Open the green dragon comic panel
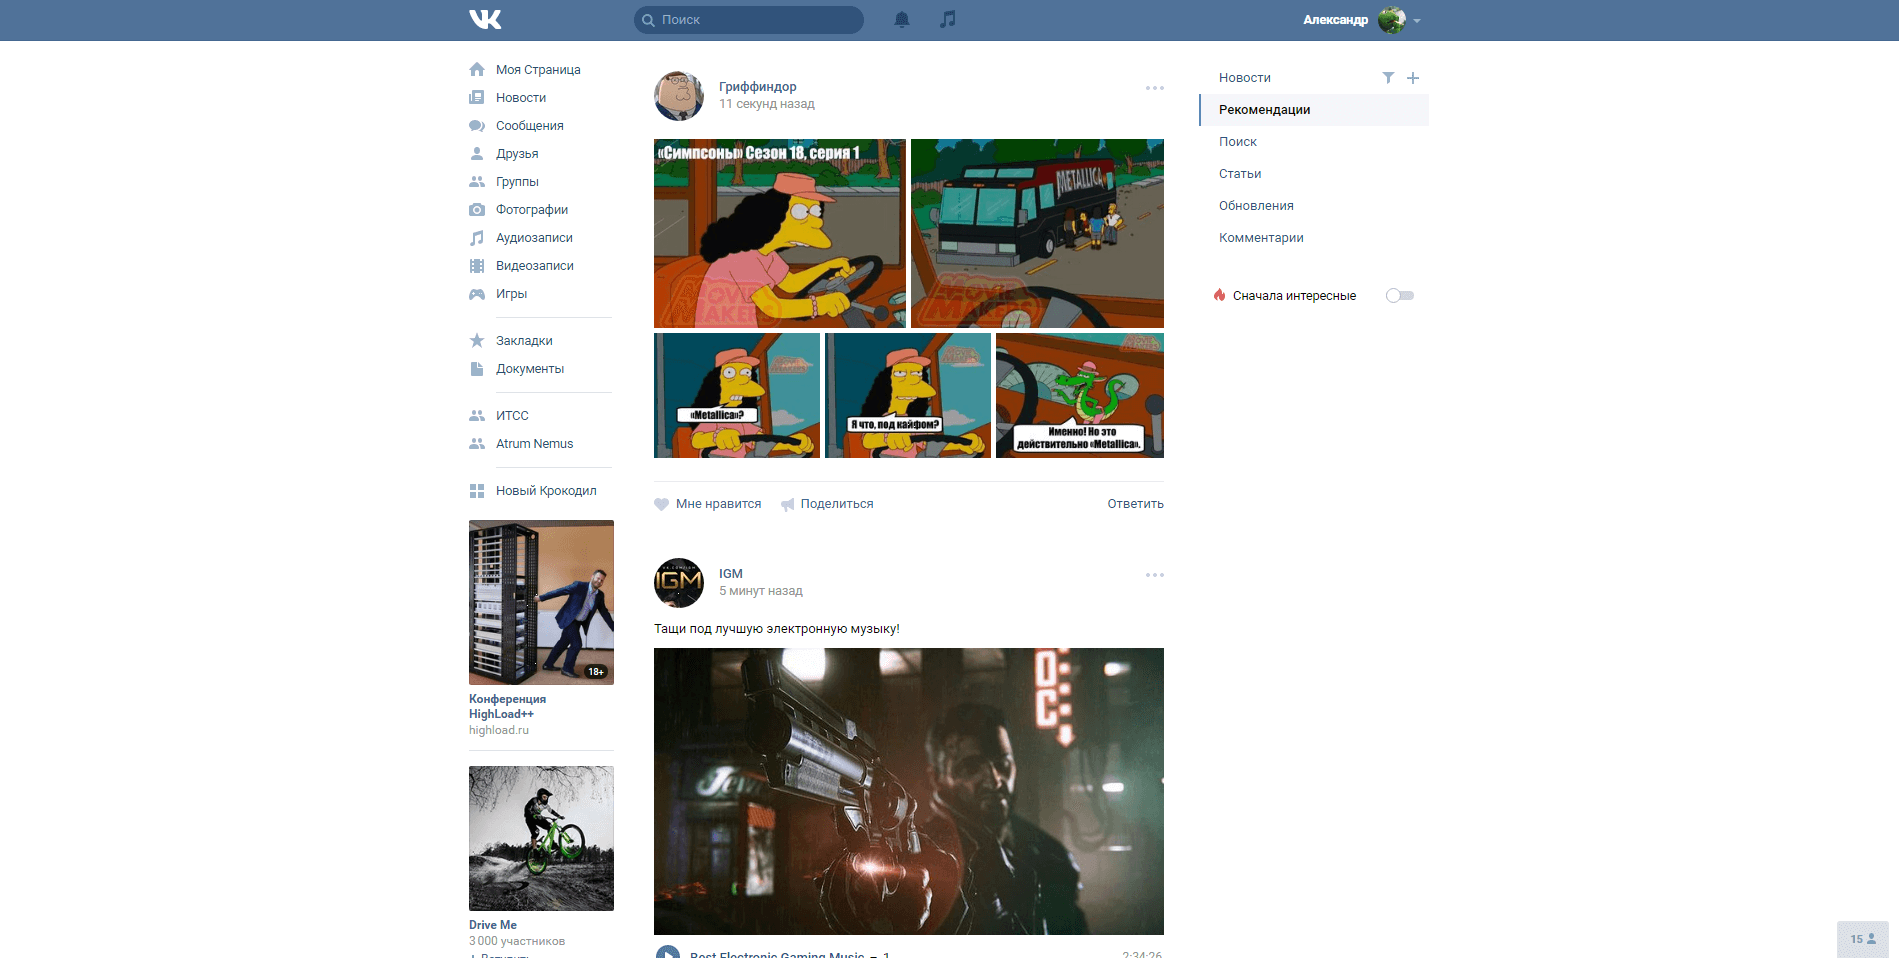This screenshot has height=958, width=1899. [1080, 396]
